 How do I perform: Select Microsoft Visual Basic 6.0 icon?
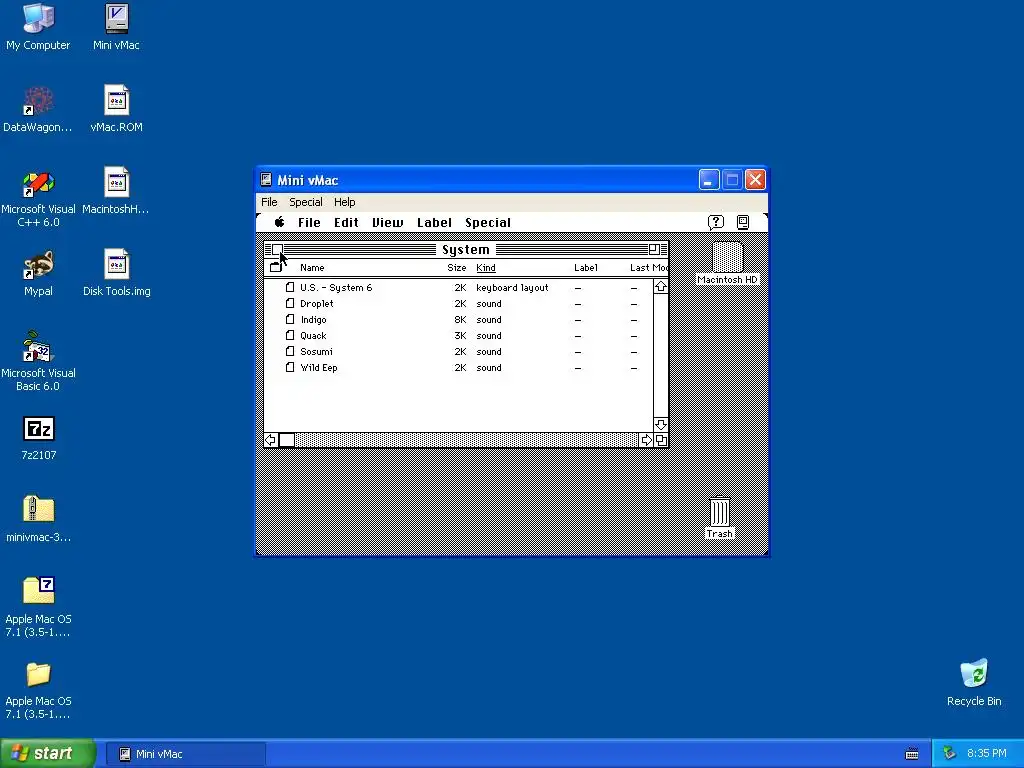click(x=38, y=347)
